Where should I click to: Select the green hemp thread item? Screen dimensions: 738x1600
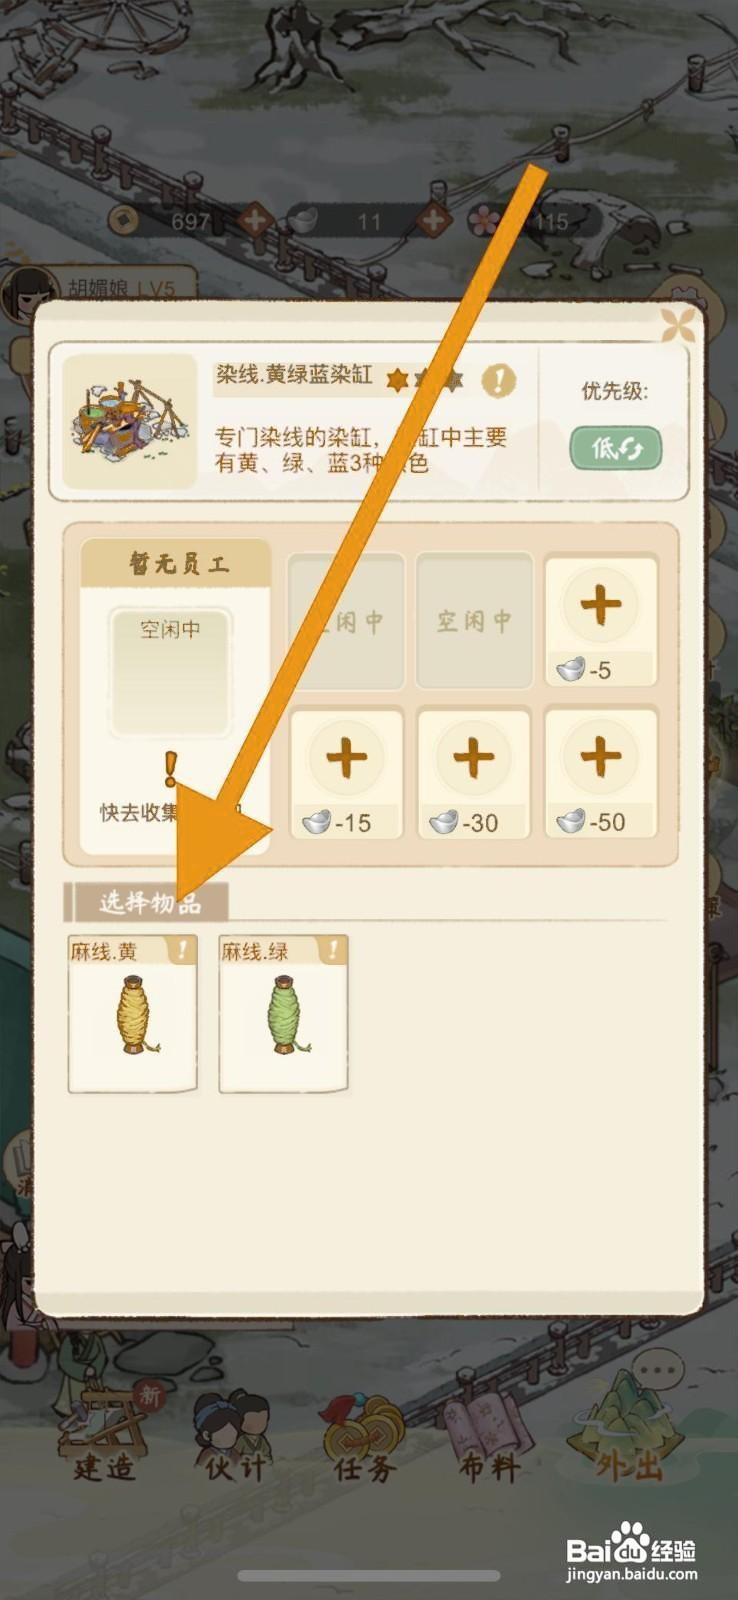coord(283,1013)
